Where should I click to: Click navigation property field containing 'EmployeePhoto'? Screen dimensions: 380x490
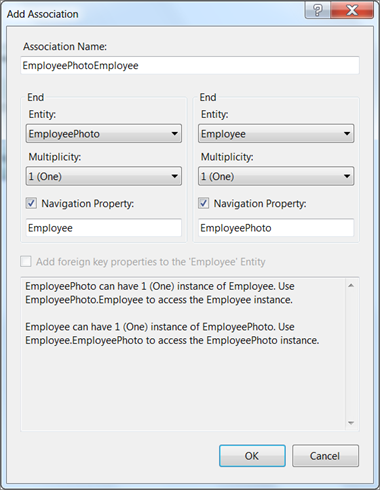click(x=276, y=228)
